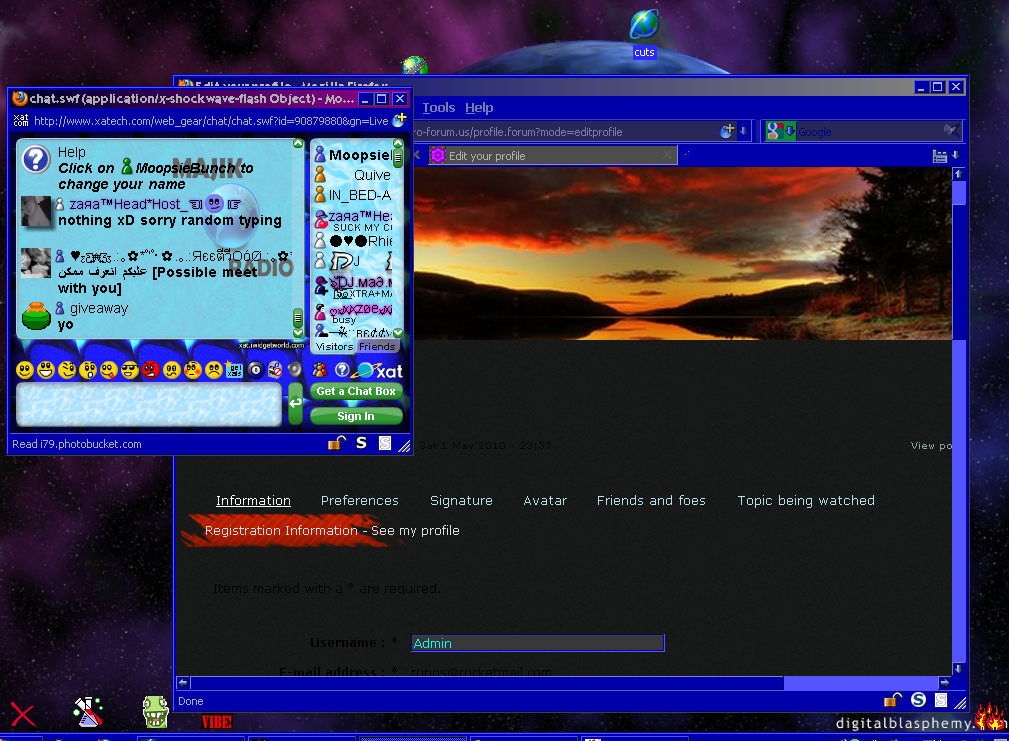Bookmark forum page with star-globe icon
Screen dimensions: 1009x741
point(727,131)
